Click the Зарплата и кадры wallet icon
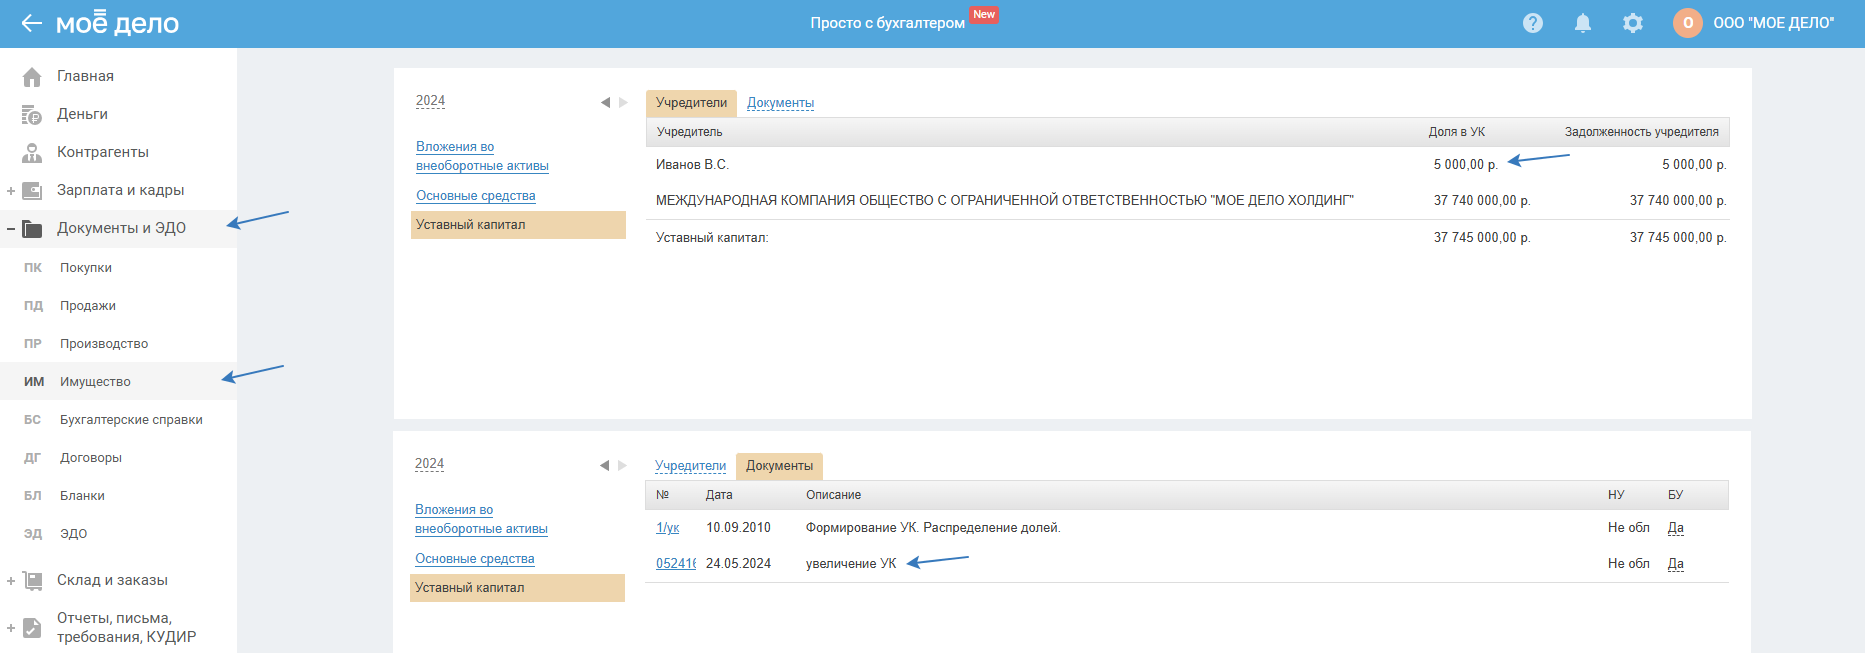Image resolution: width=1865 pixels, height=653 pixels. click(x=32, y=191)
